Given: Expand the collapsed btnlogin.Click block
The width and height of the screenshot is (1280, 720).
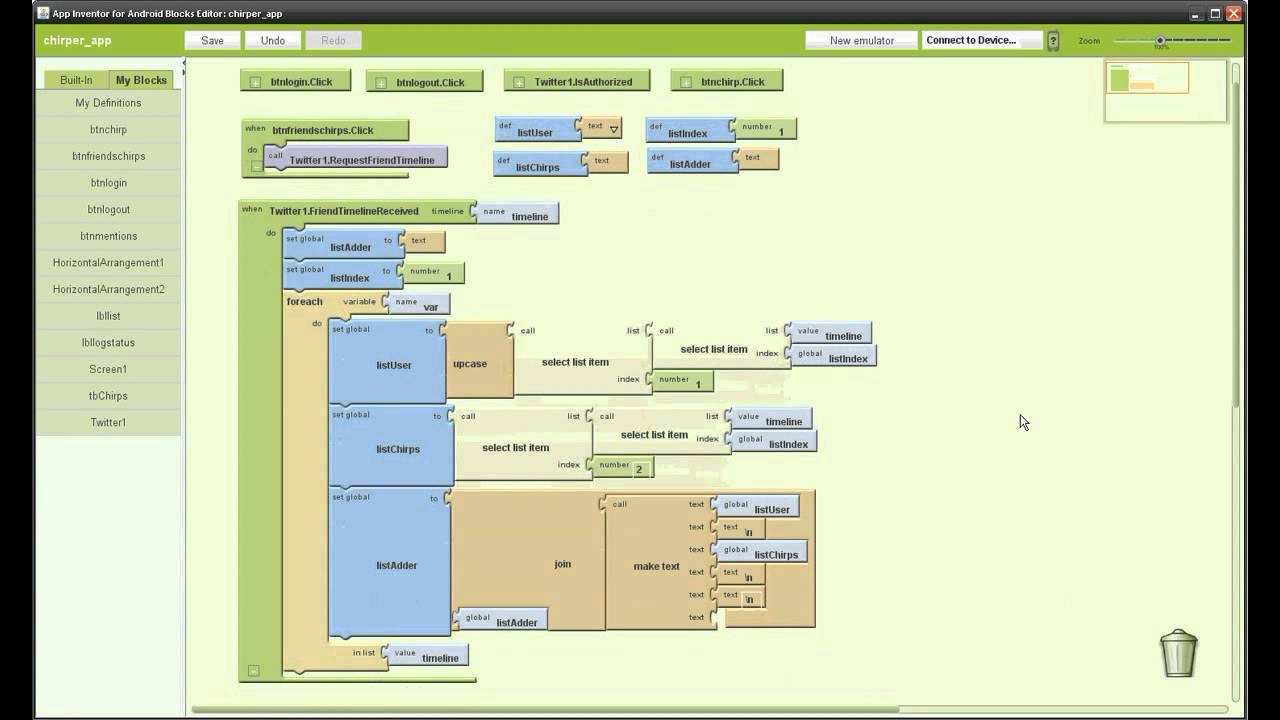Looking at the screenshot, I should (x=255, y=83).
